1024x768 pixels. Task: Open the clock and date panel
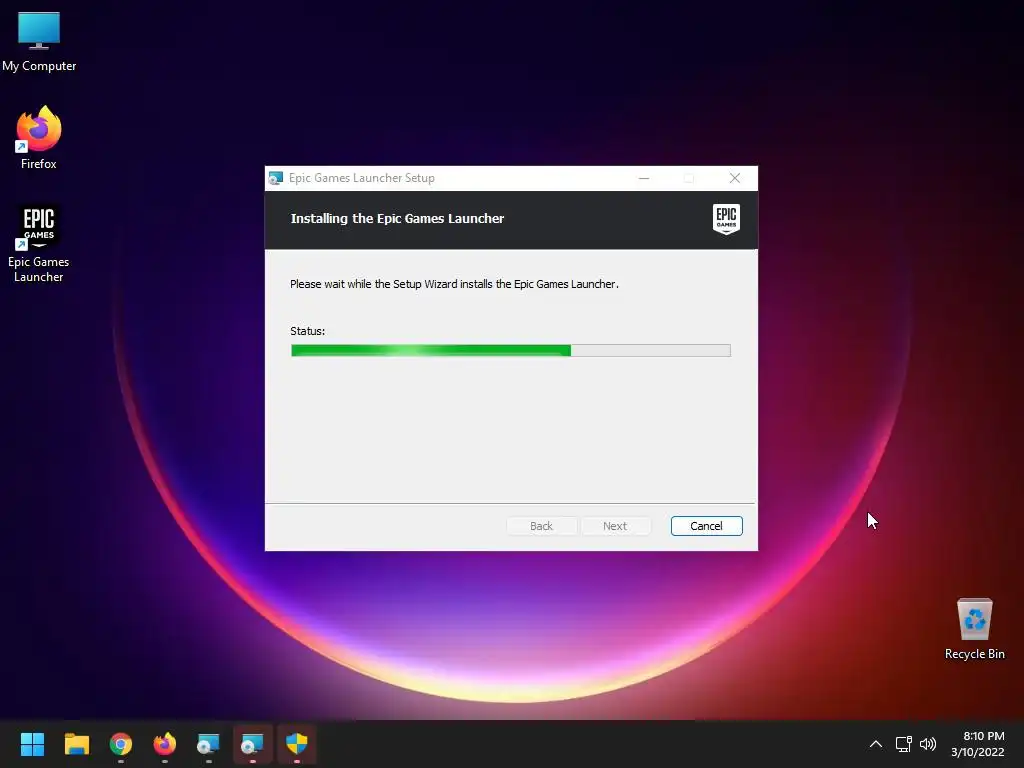pyautogui.click(x=978, y=744)
